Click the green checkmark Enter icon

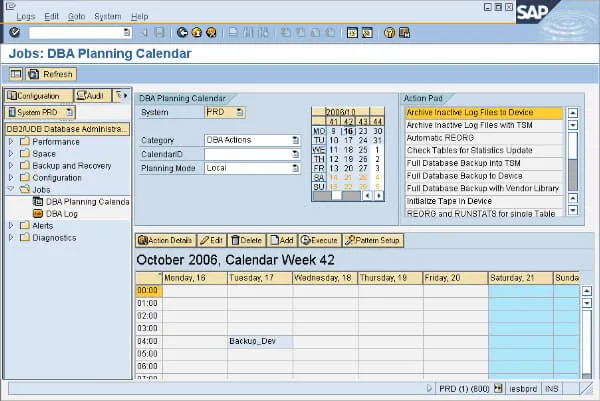[15, 33]
